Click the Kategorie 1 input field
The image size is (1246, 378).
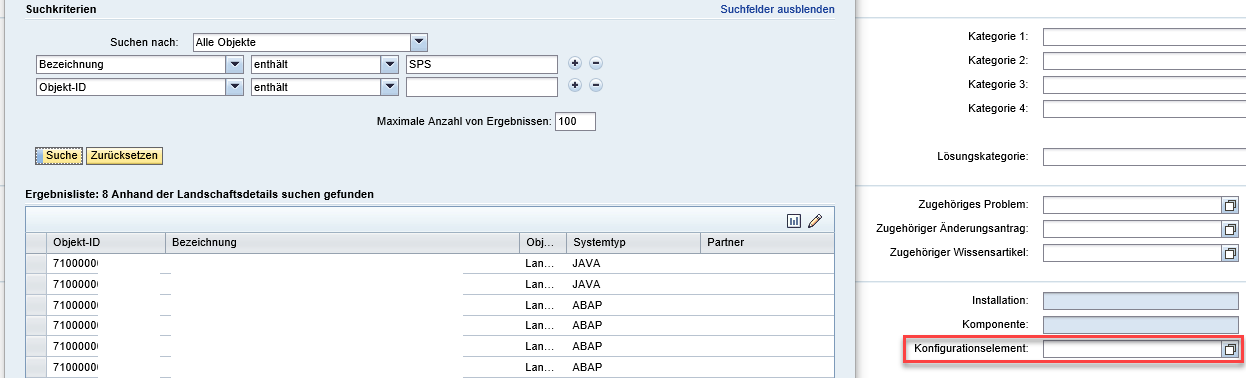point(1144,37)
